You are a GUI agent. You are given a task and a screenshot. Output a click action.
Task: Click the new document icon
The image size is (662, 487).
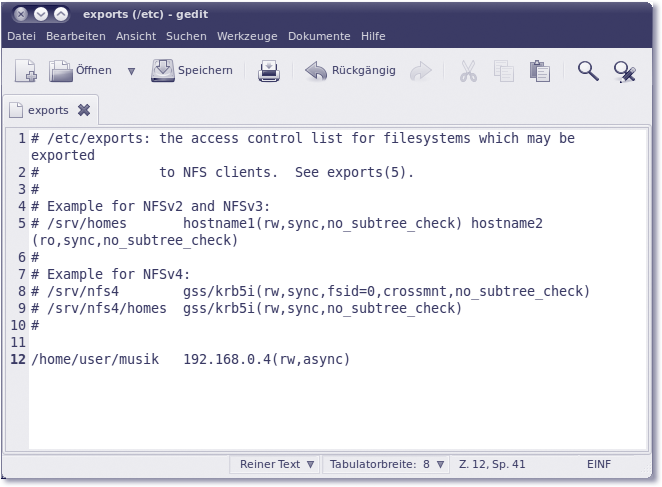(26, 71)
